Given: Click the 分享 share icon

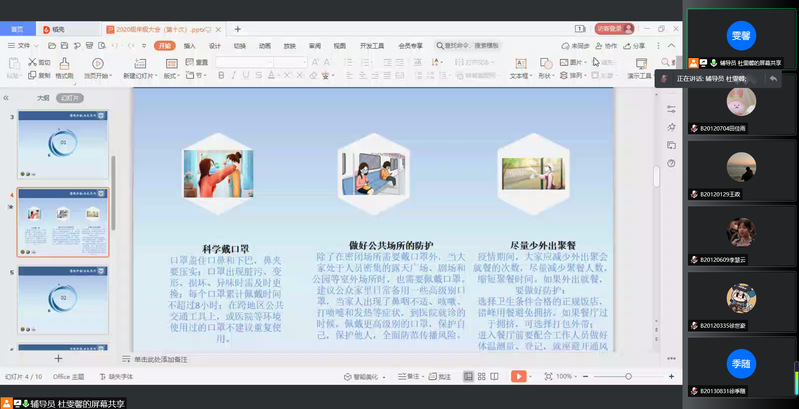Looking at the screenshot, I should 635,46.
